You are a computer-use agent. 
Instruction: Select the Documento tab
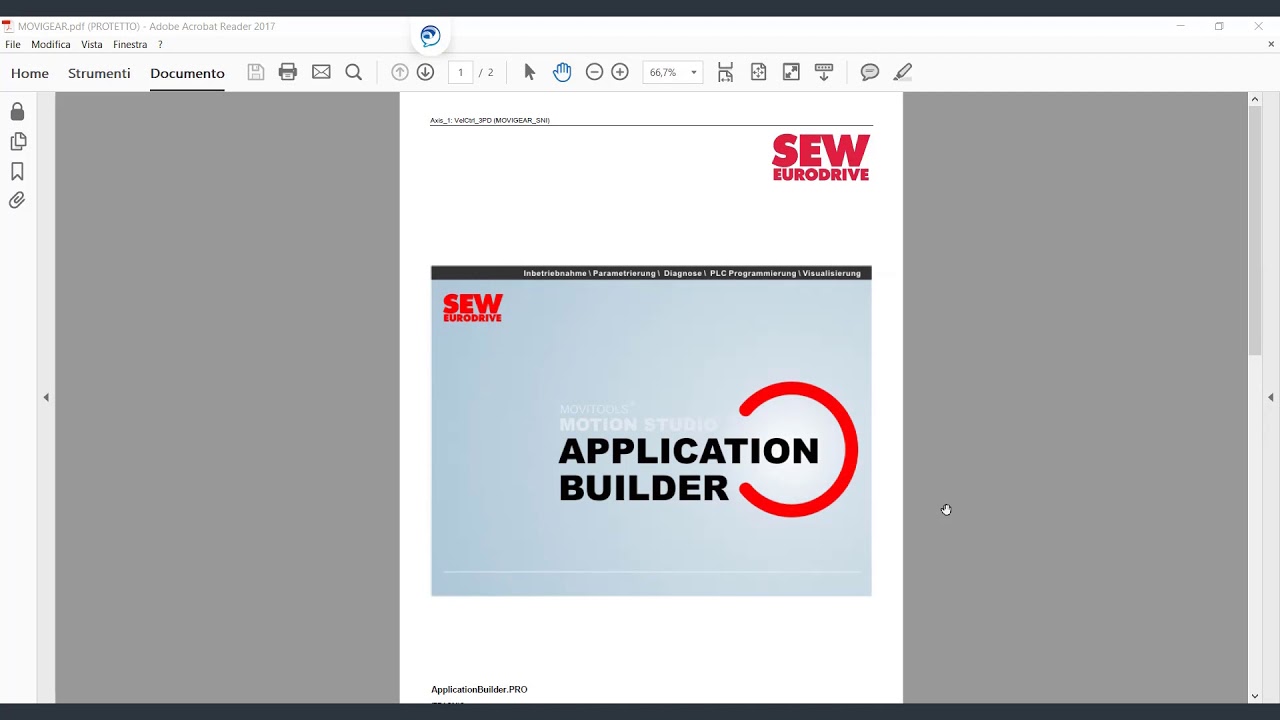(187, 73)
